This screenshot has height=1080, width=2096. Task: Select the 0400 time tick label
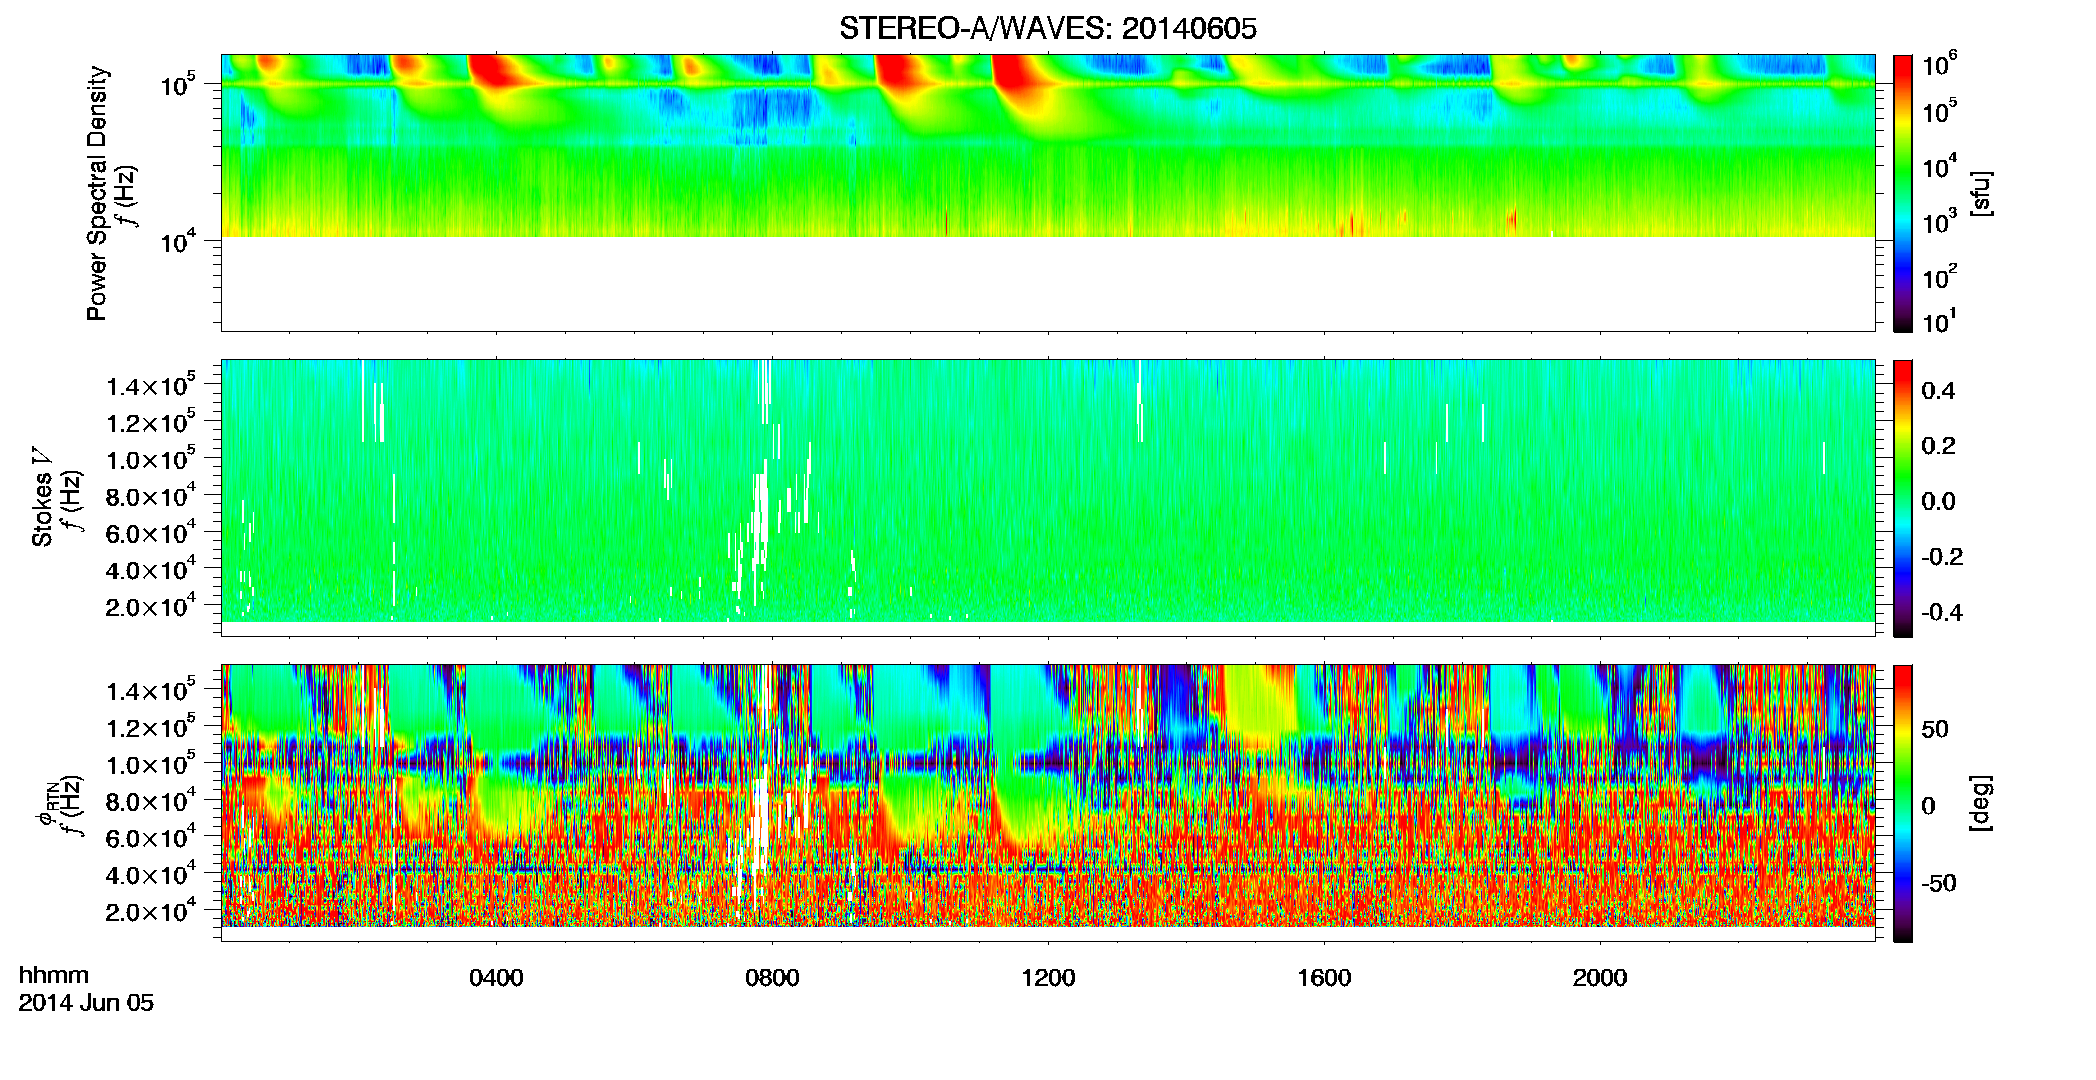[x=496, y=978]
